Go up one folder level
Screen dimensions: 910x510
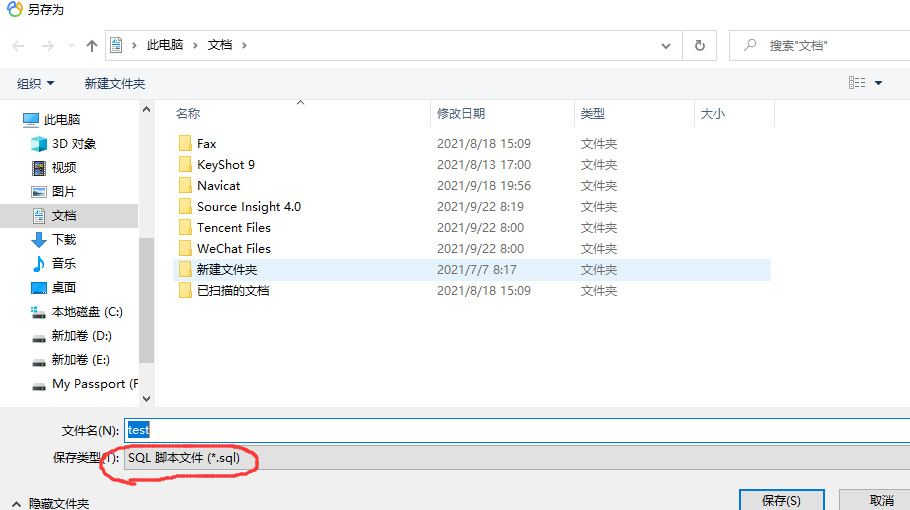tap(92, 46)
